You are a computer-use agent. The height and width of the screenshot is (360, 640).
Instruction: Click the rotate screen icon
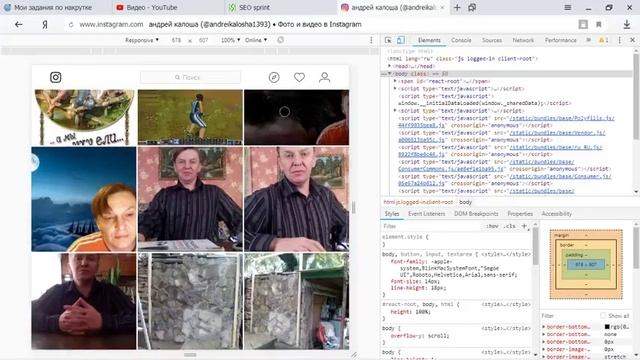click(x=280, y=40)
